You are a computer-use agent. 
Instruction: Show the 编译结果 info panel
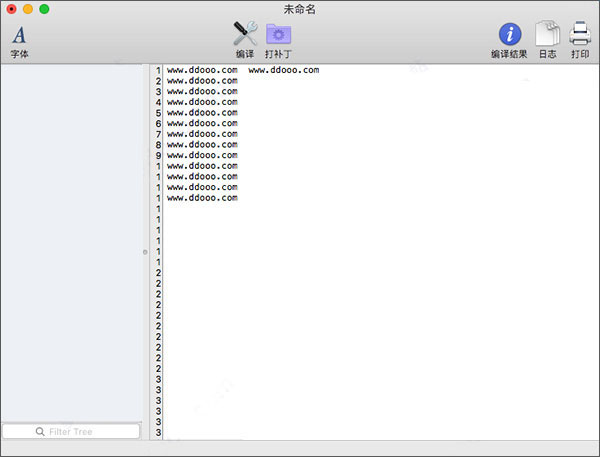tap(509, 41)
